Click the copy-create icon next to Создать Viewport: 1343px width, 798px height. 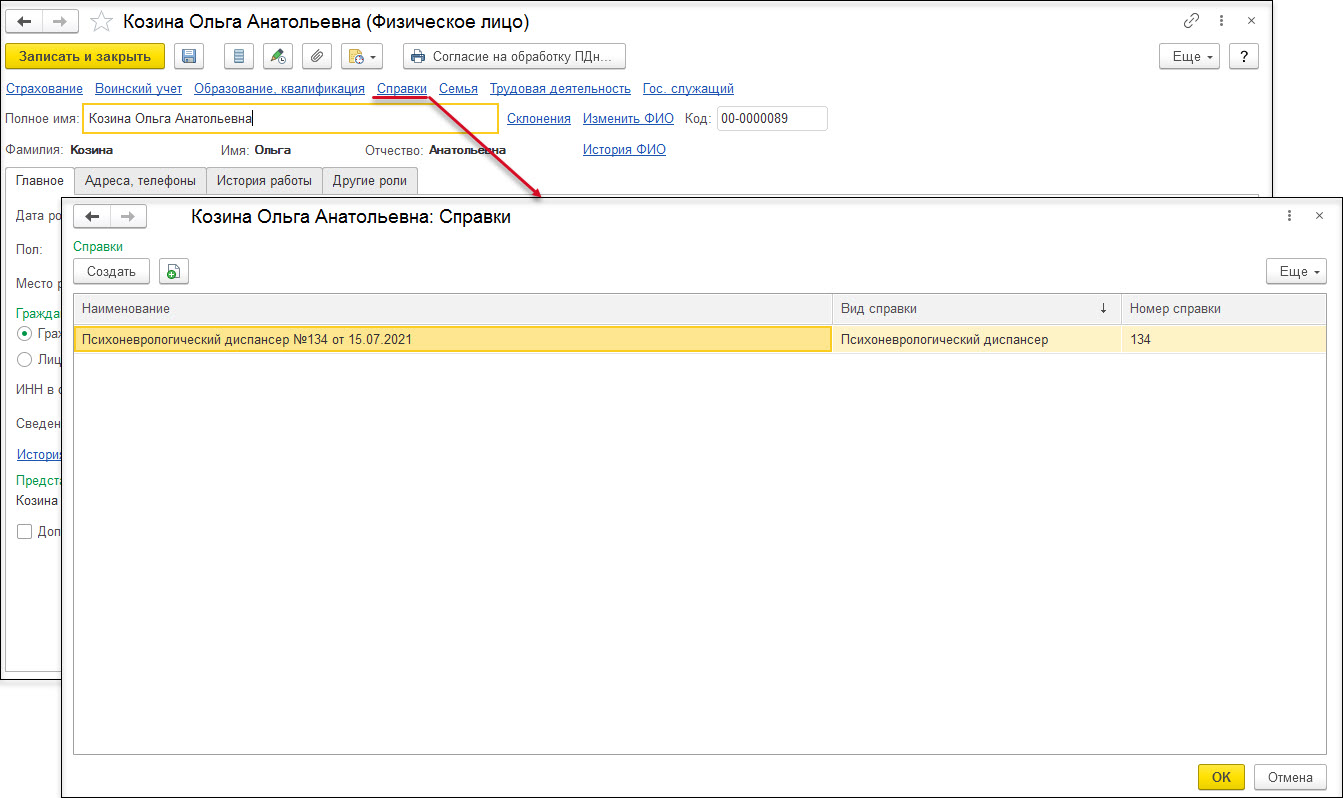coord(174,271)
